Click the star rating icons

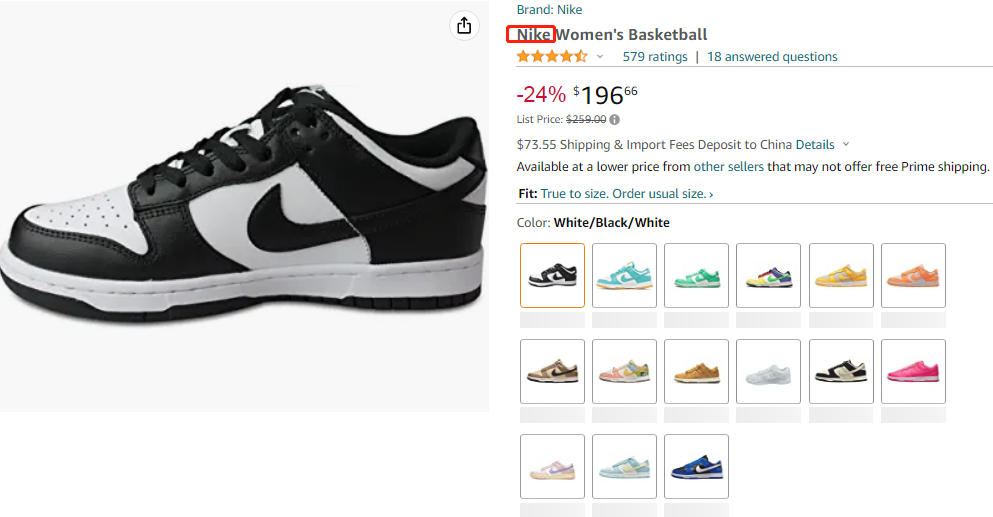tap(552, 57)
